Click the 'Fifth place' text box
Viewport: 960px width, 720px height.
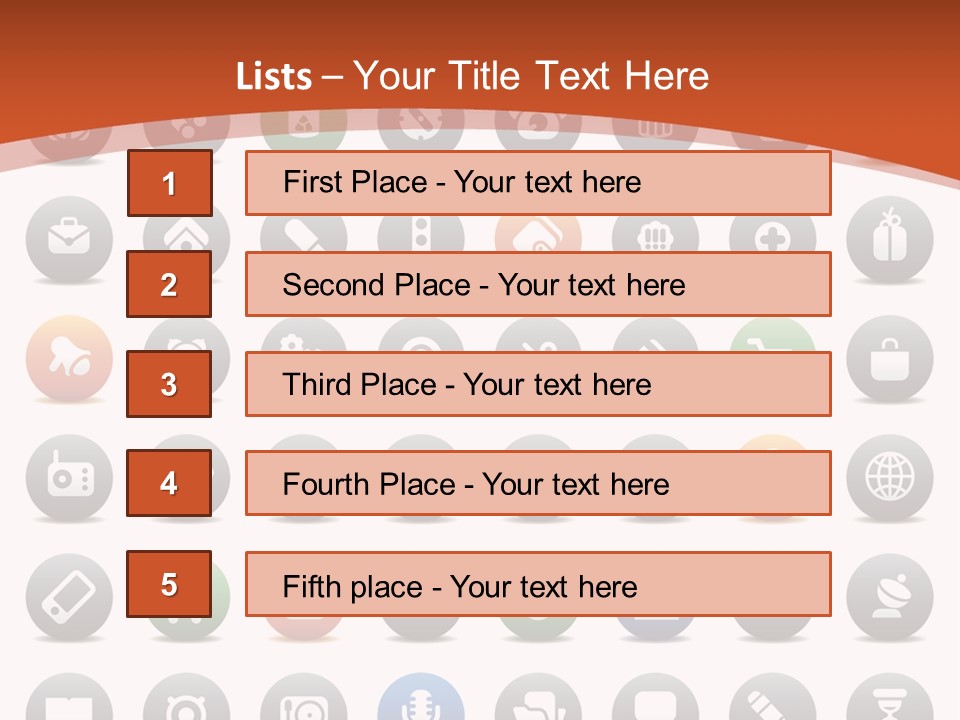[x=538, y=585]
